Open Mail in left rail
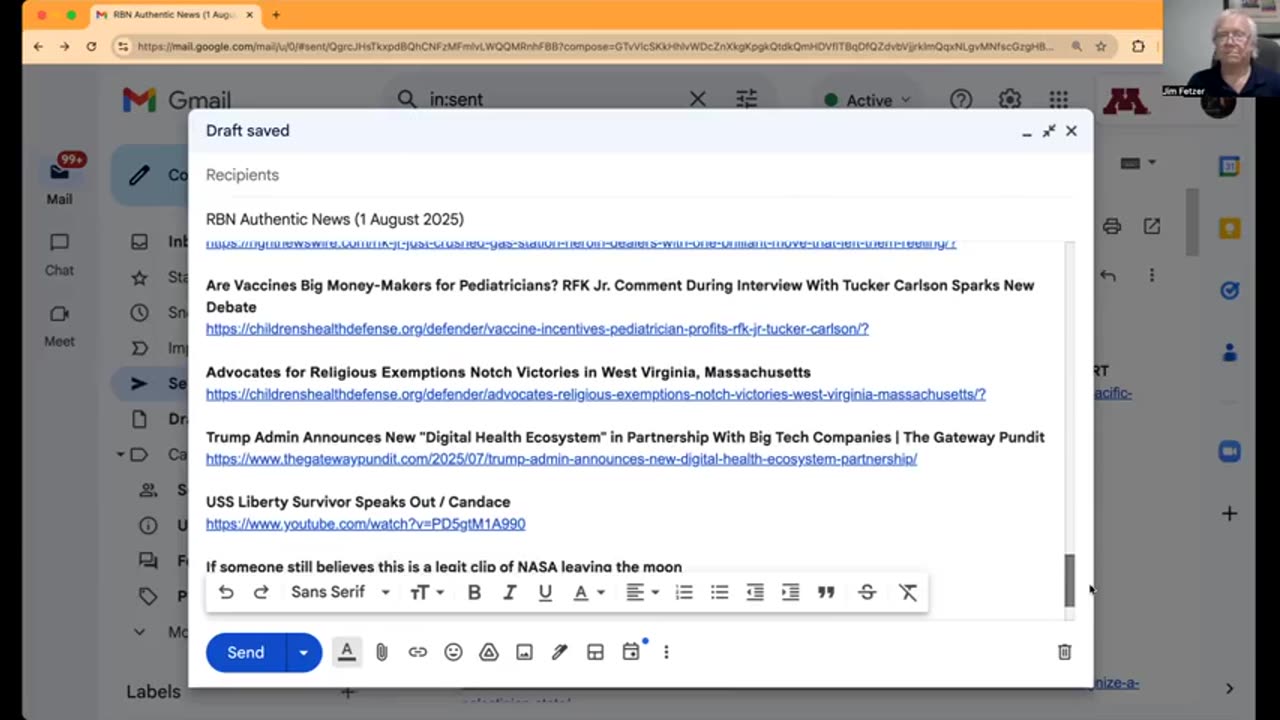1280x720 pixels. [59, 180]
